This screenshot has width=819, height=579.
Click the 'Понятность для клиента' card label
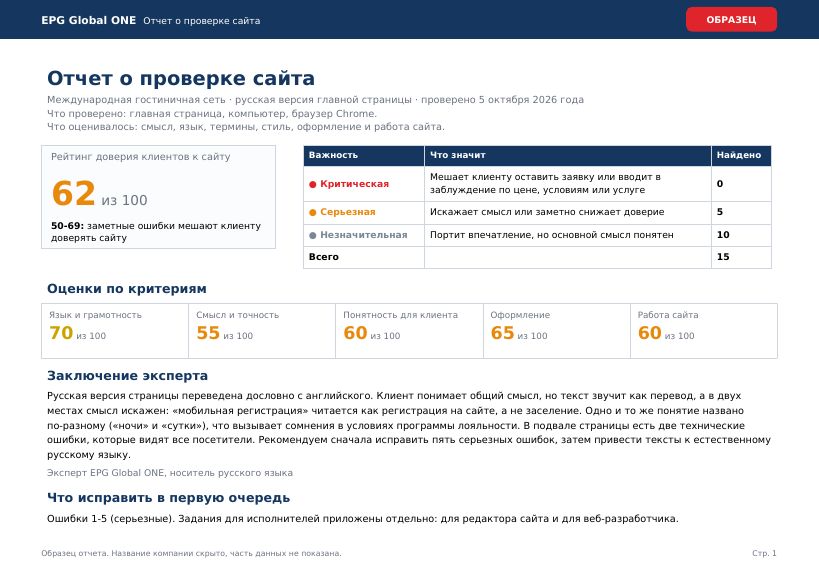coord(401,315)
